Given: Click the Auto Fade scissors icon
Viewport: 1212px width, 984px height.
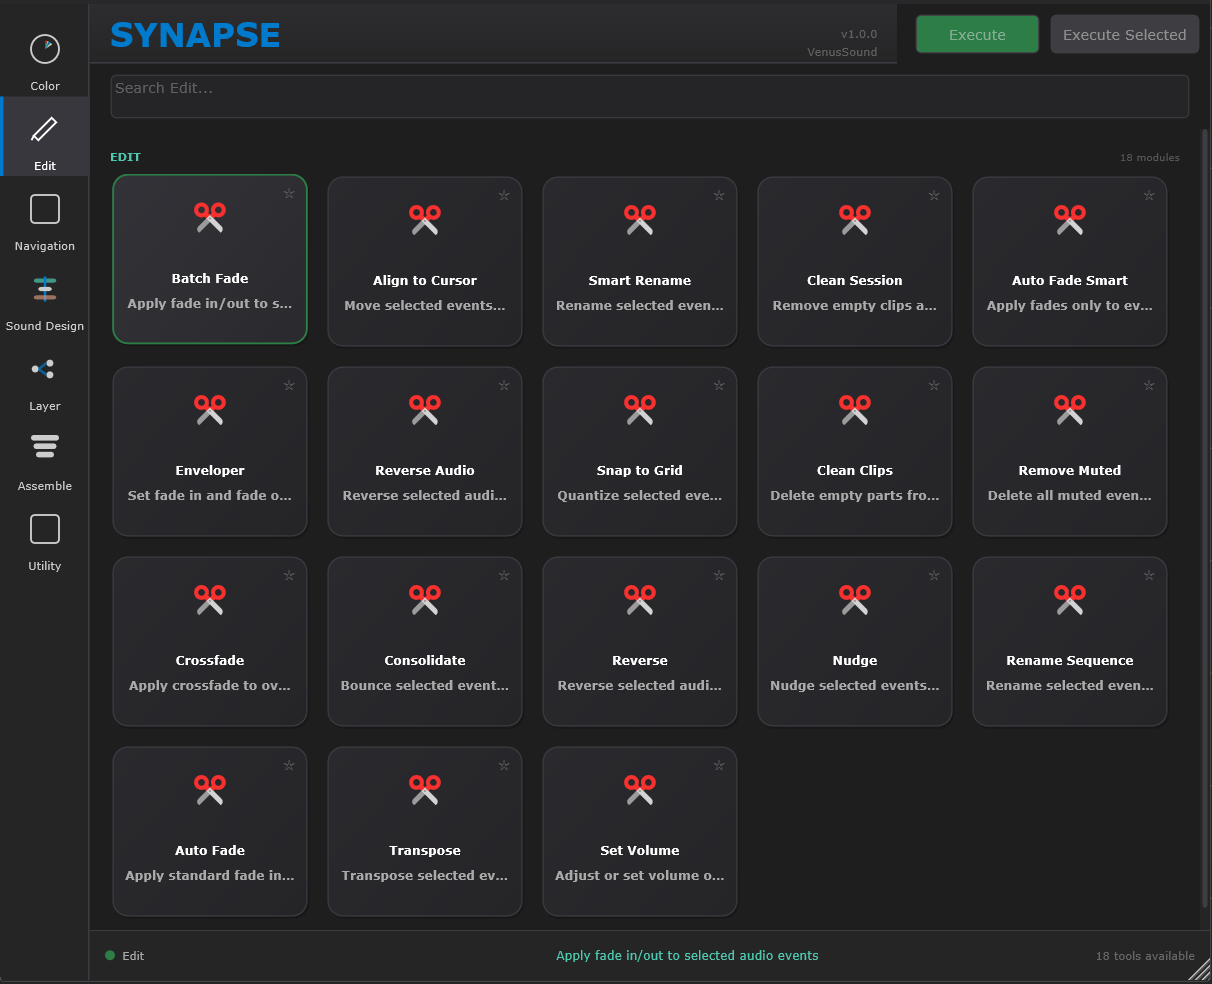Looking at the screenshot, I should [210, 789].
